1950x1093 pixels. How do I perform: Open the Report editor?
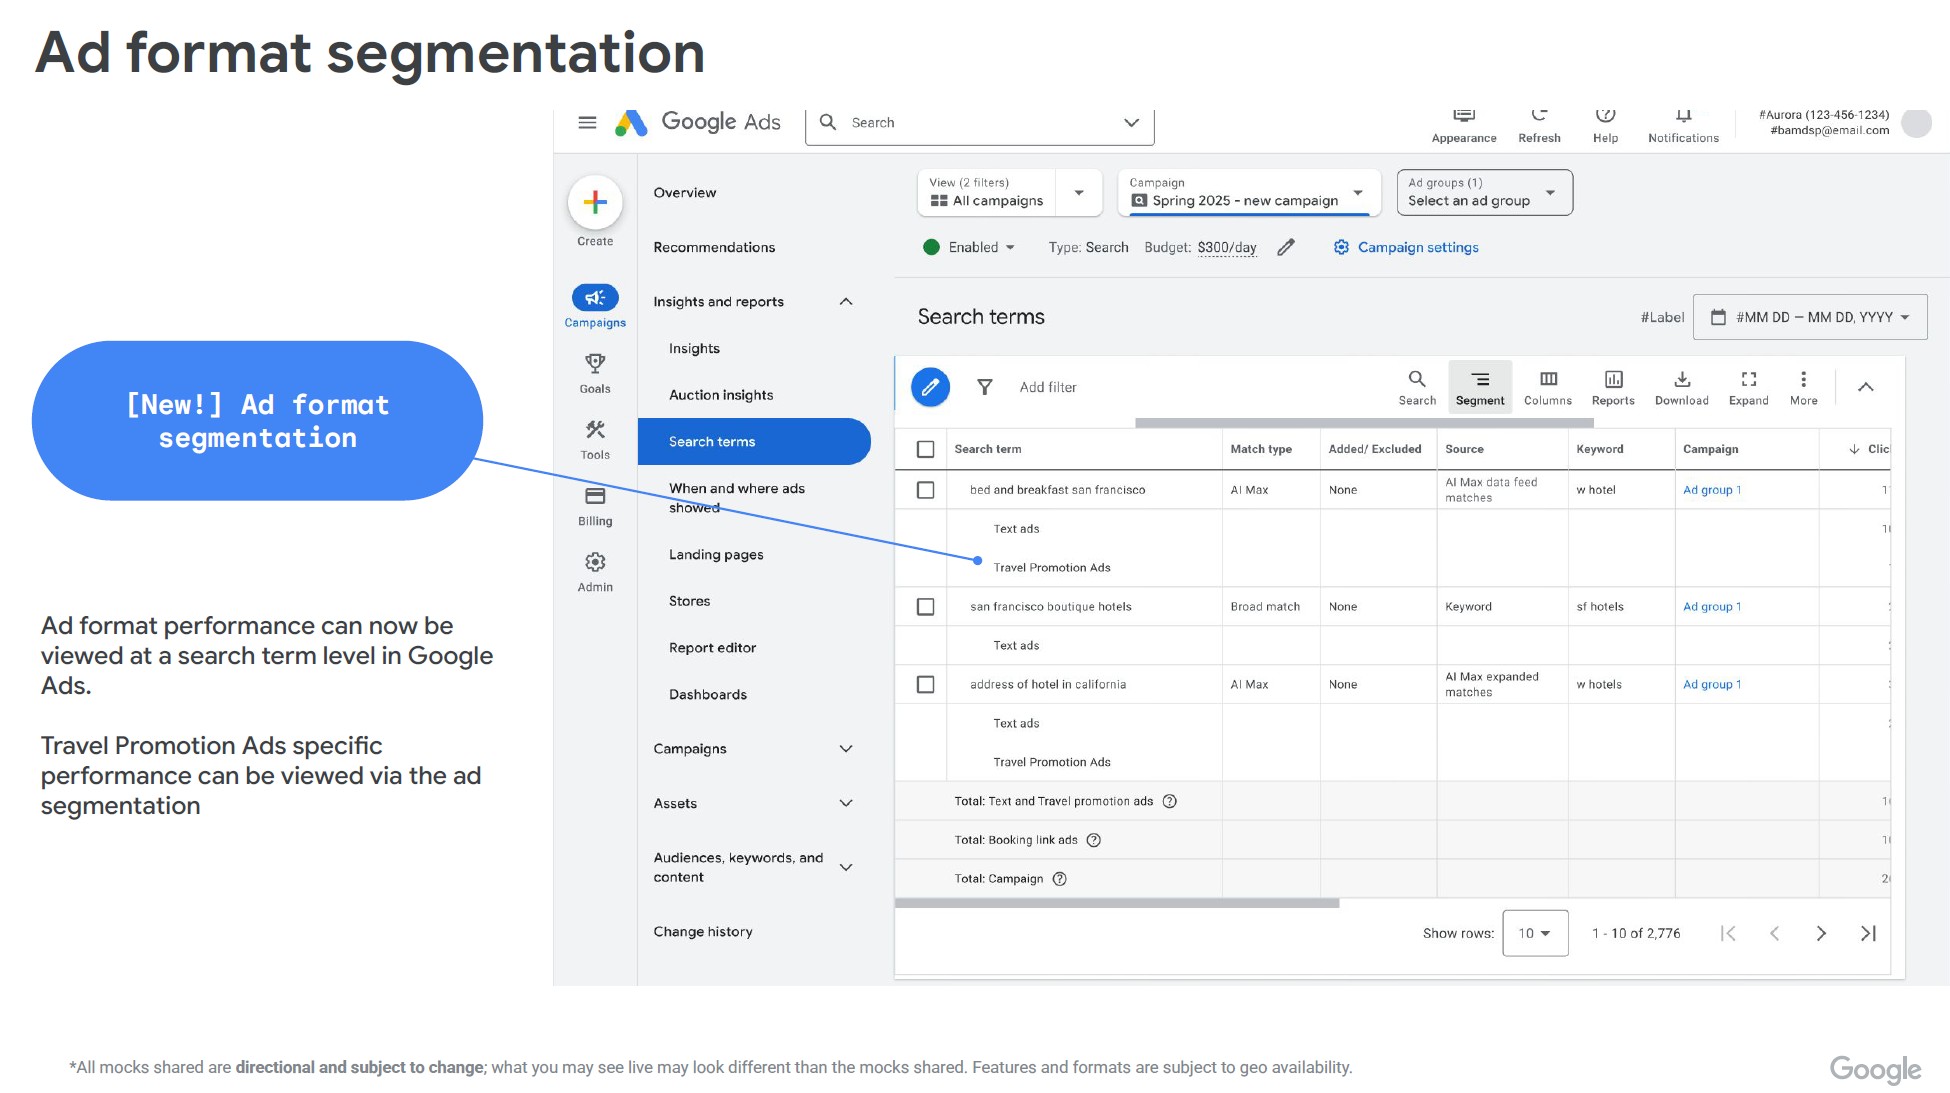pyautogui.click(x=712, y=647)
